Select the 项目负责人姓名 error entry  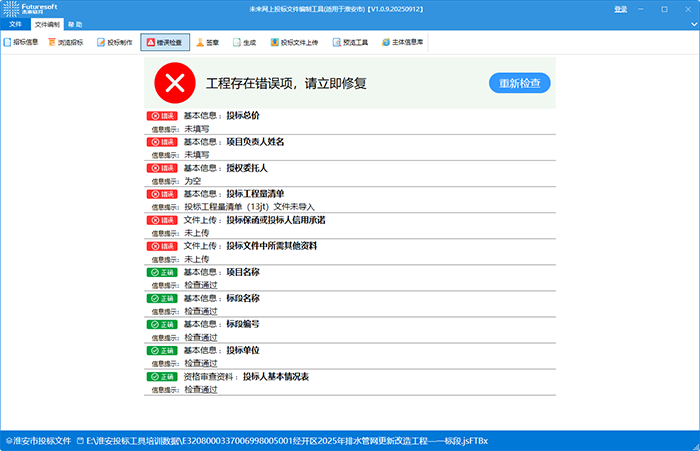coord(255,142)
